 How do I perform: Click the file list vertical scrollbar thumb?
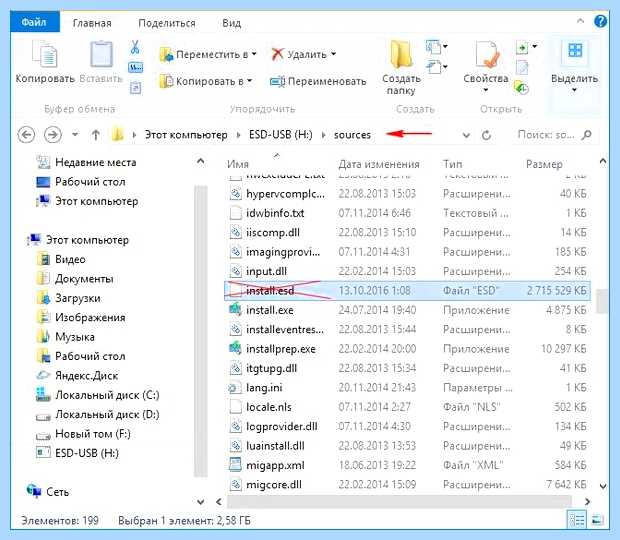click(602, 301)
